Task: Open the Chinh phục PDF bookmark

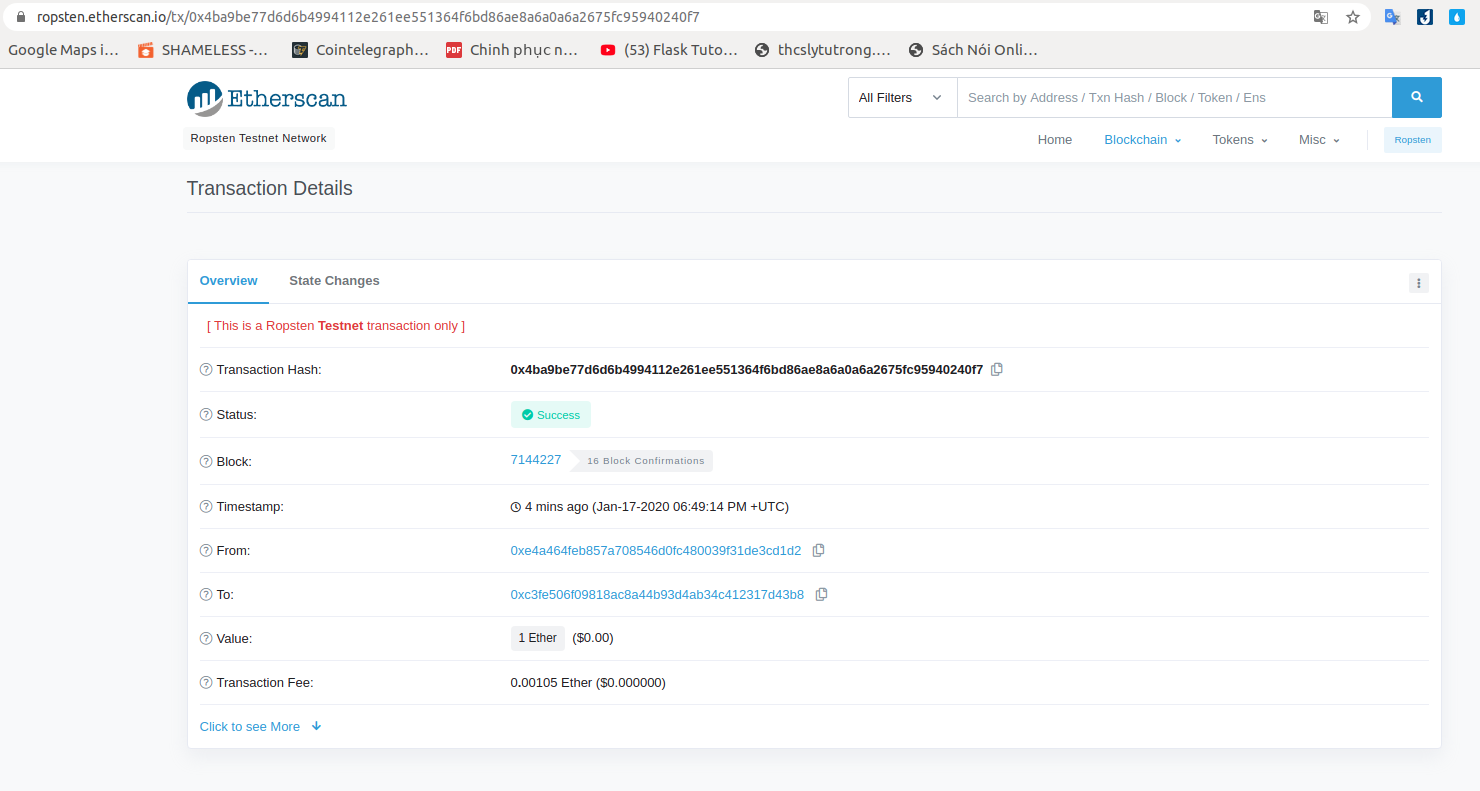Action: 513,50
